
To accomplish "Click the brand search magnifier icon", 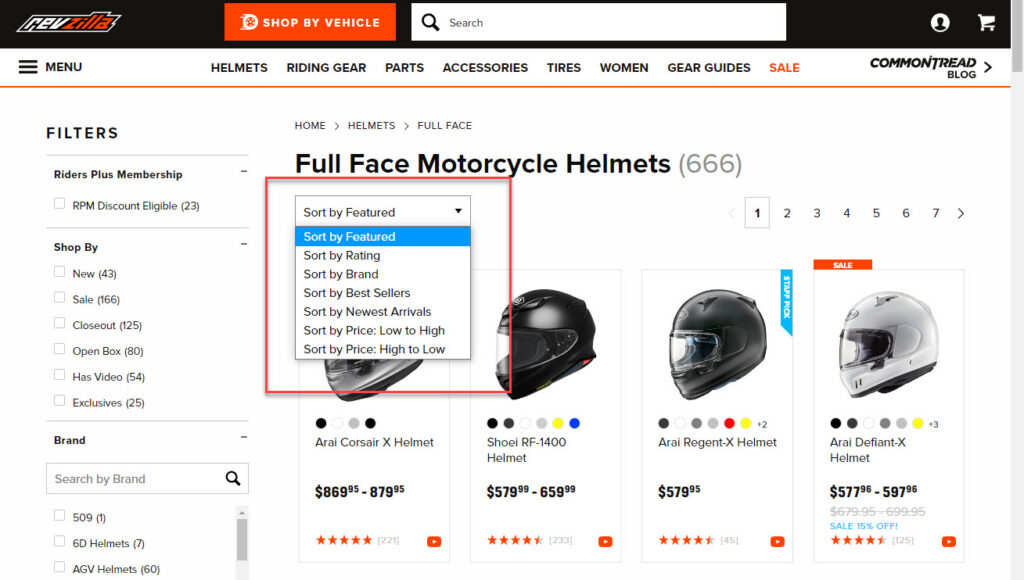I will click(x=233, y=479).
